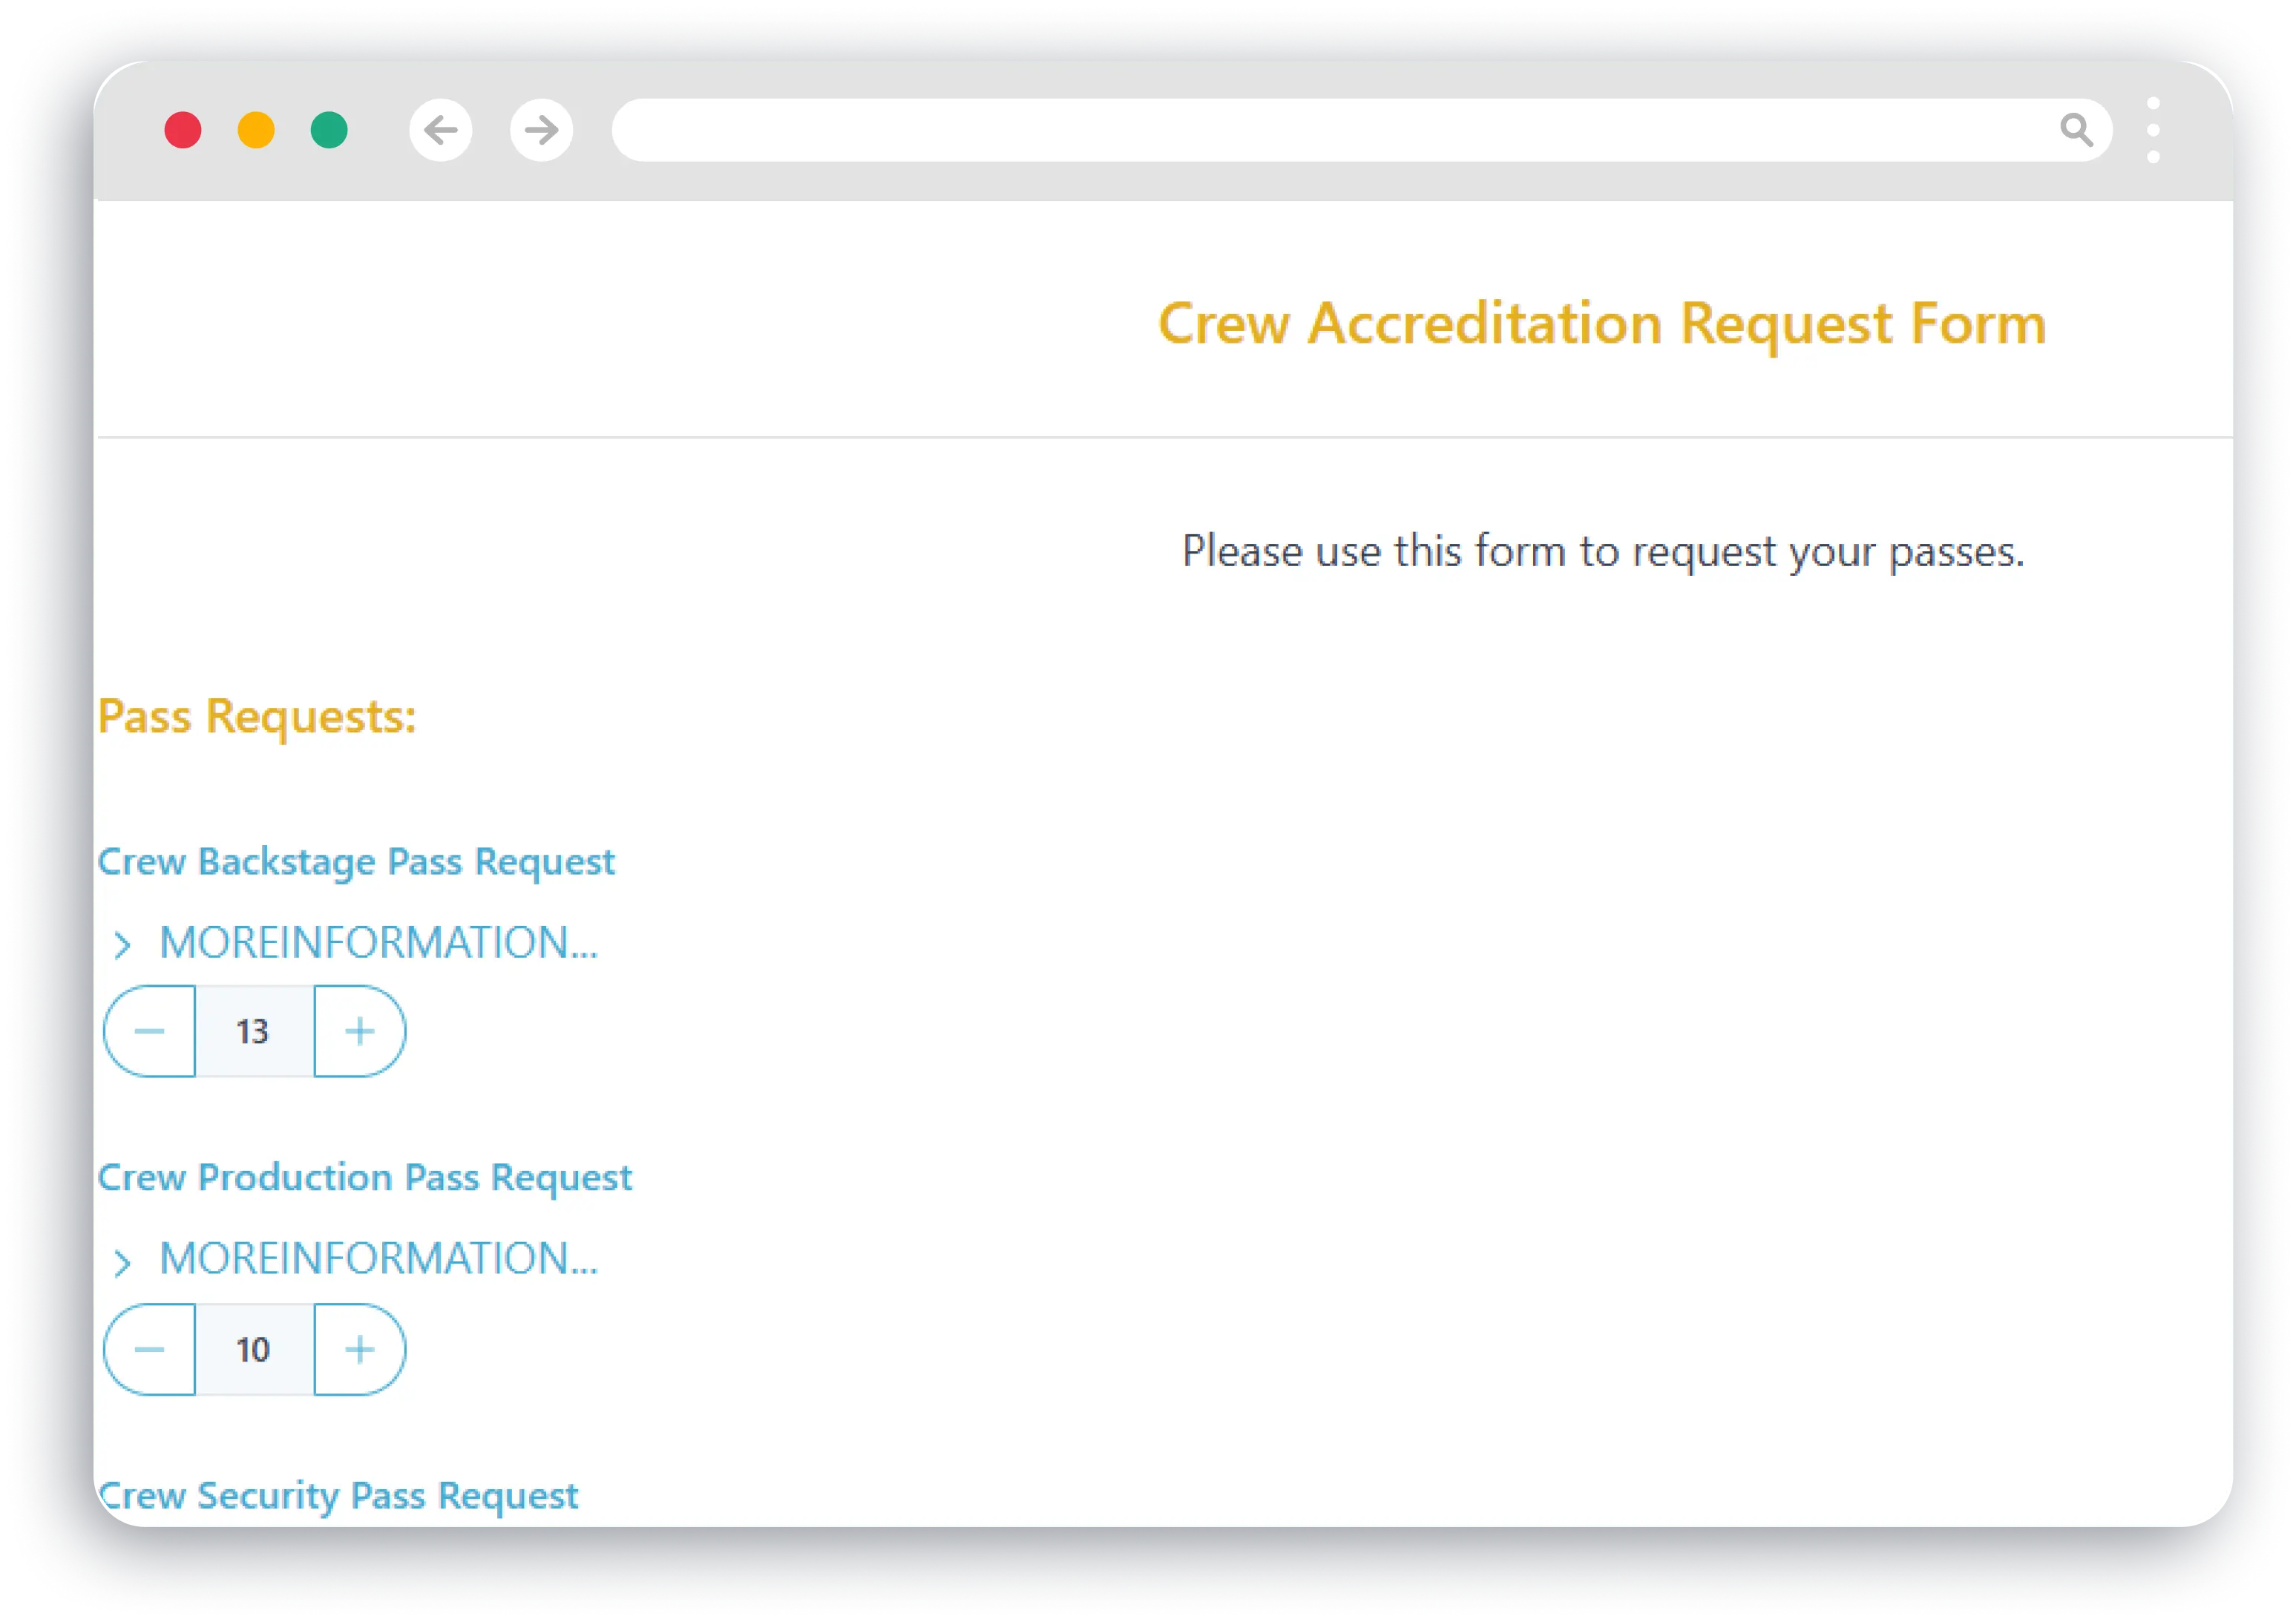The height and width of the screenshot is (1622, 2296).
Task: Click the browser address bar
Action: point(1300,130)
